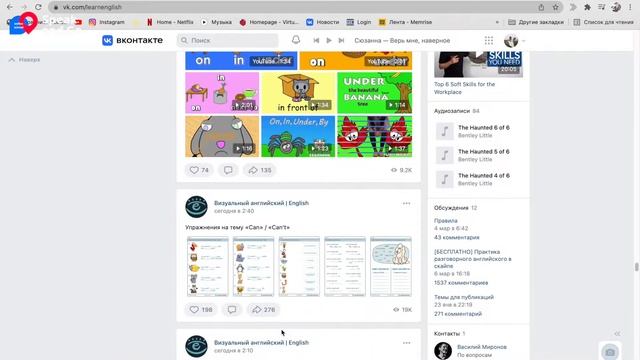The image size is (640, 360).
Task: Click the page vertical scrollbar thumb
Action: pos(636,267)
